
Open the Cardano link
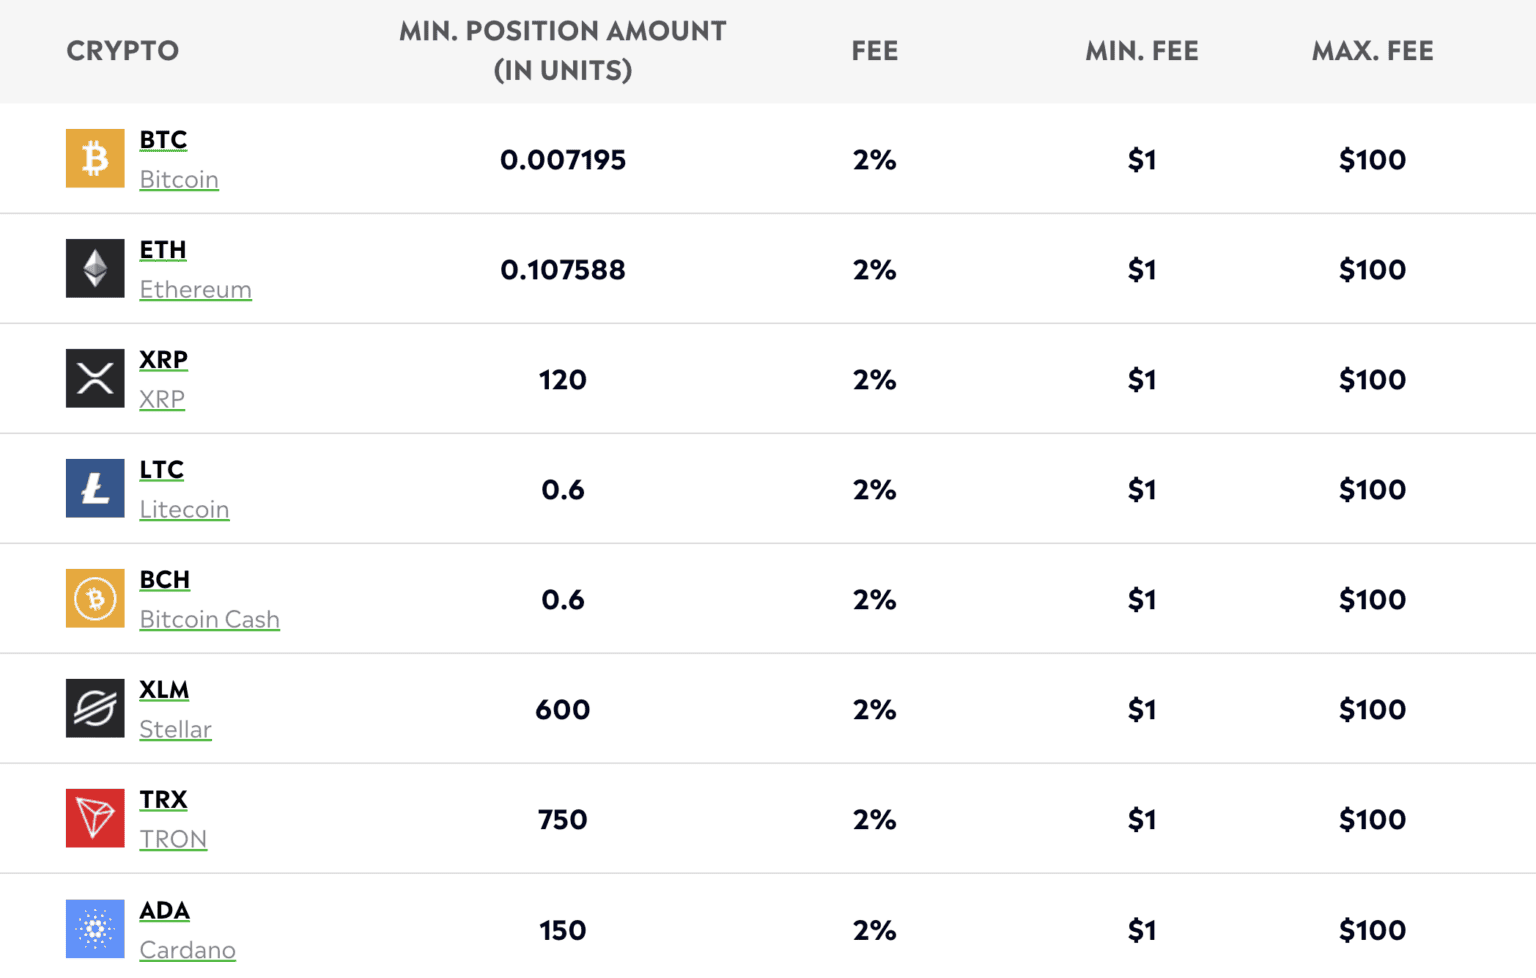point(187,950)
